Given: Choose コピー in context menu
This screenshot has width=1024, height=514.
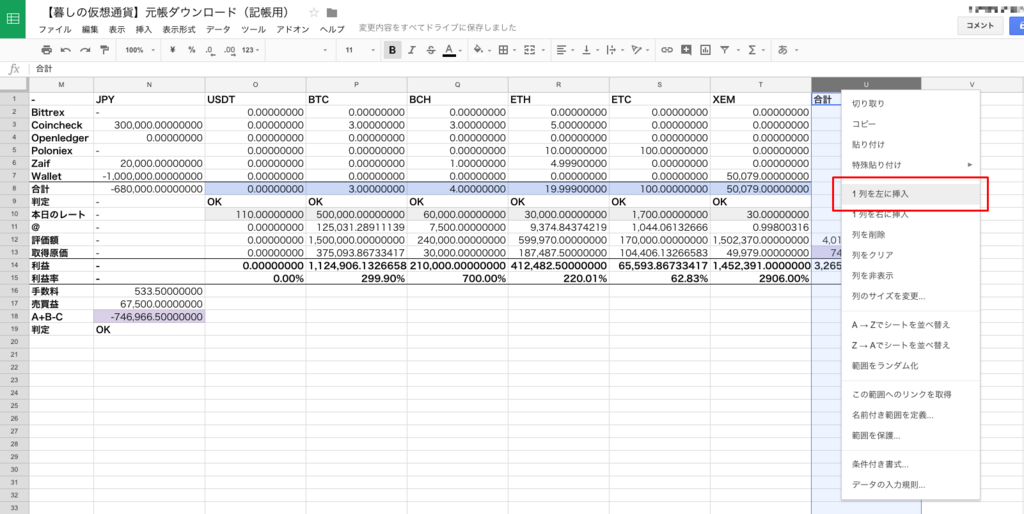Looking at the screenshot, I should tap(911, 123).
